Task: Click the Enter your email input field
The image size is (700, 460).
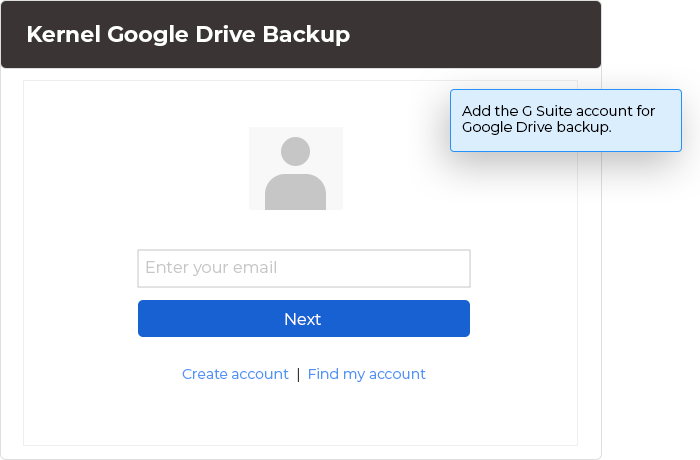Action: click(x=304, y=268)
